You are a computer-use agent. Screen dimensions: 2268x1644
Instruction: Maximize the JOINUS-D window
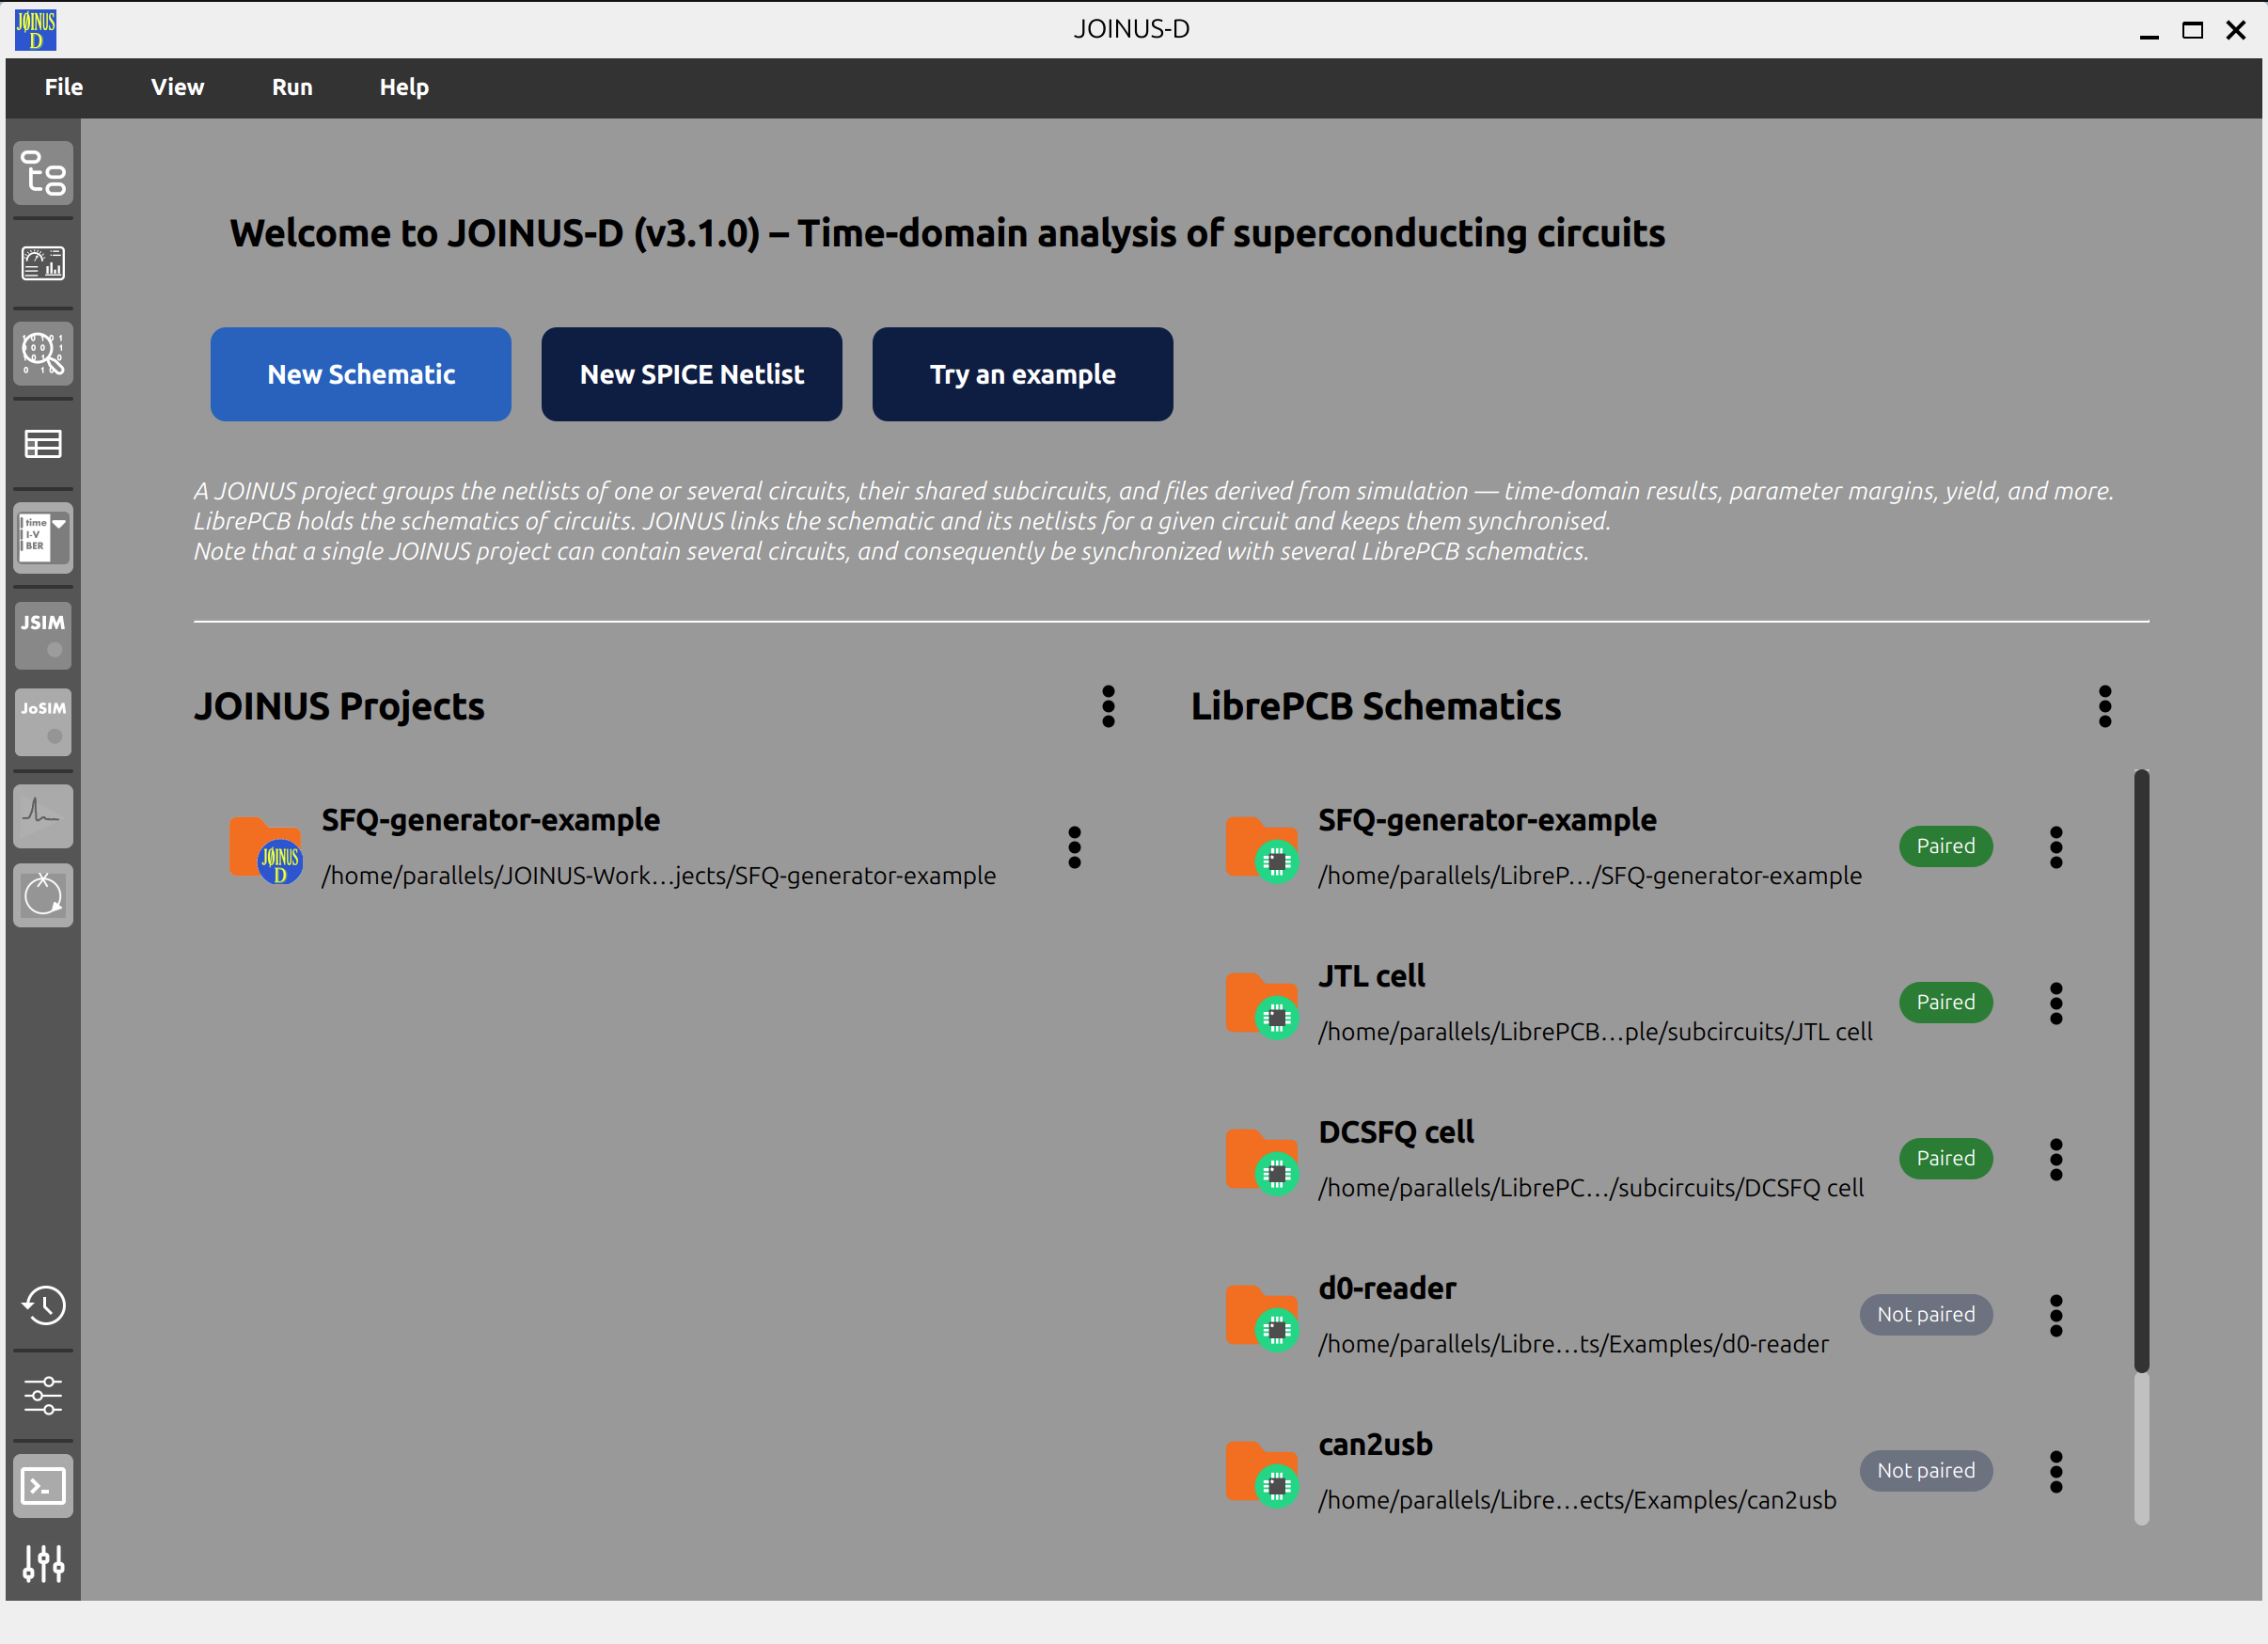(x=2192, y=30)
